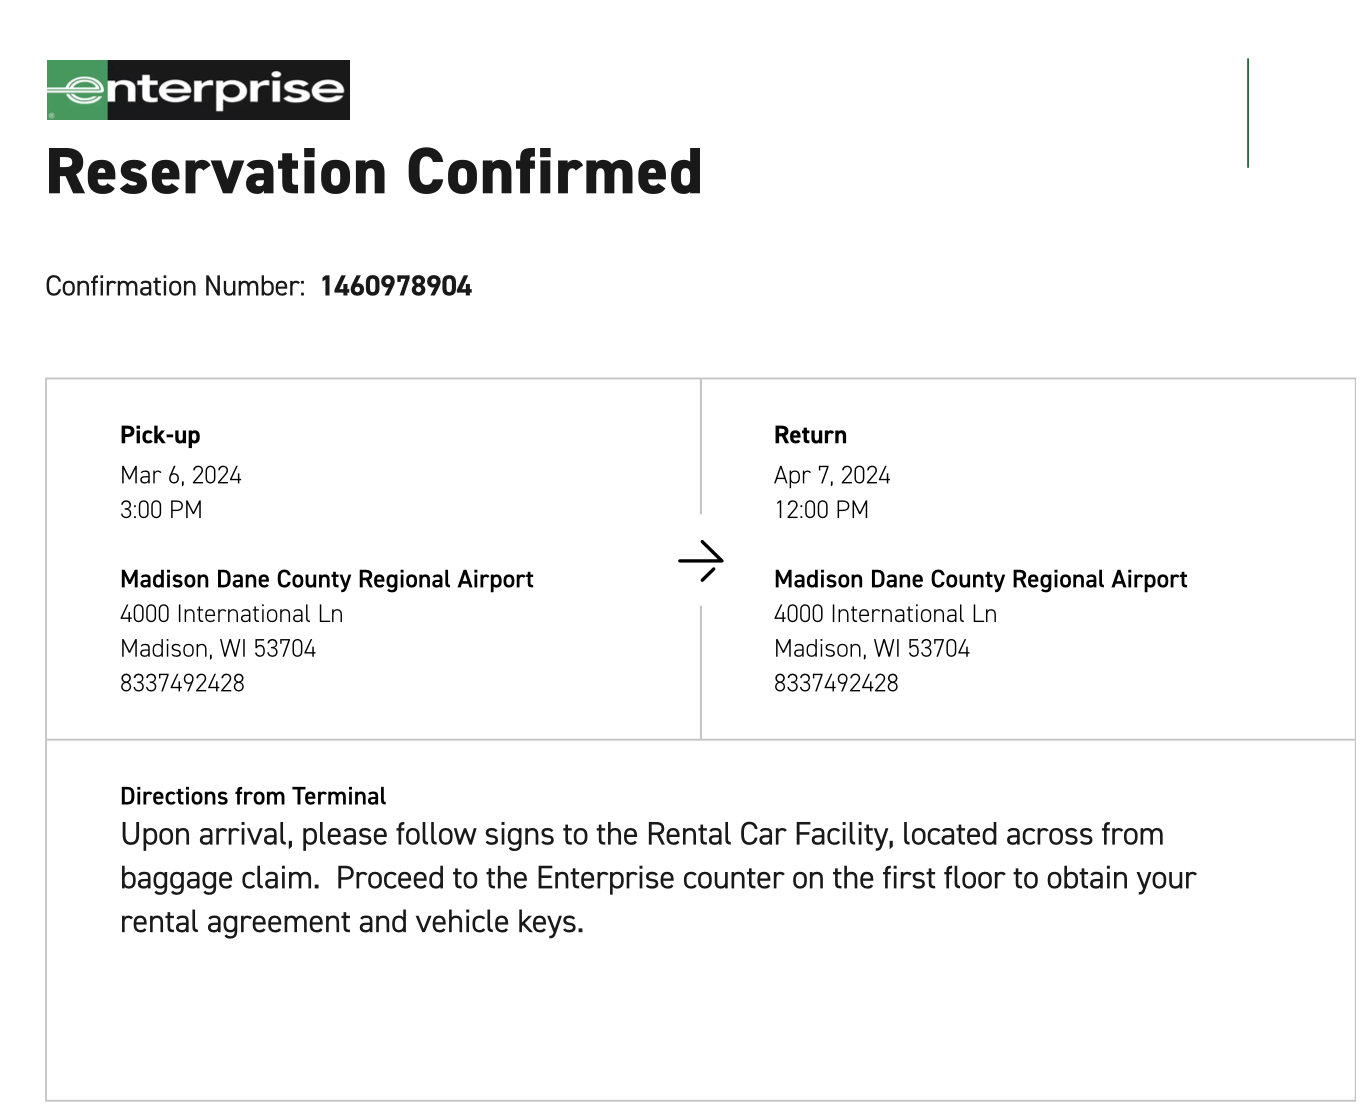The image size is (1372, 1108).
Task: Select confirmation number 1460978904
Action: point(396,287)
